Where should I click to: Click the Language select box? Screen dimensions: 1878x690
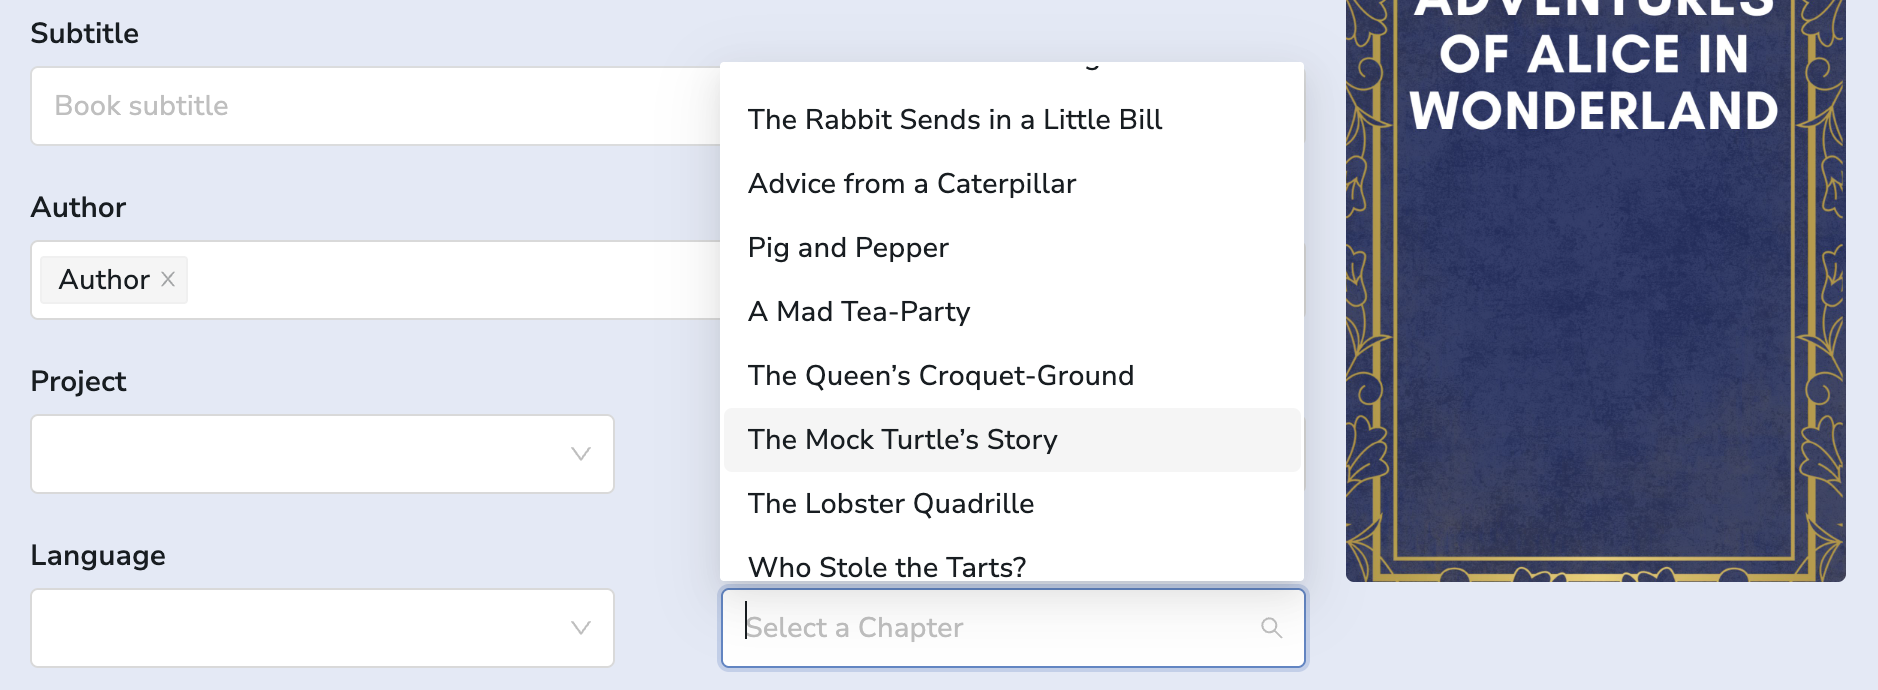click(300, 628)
